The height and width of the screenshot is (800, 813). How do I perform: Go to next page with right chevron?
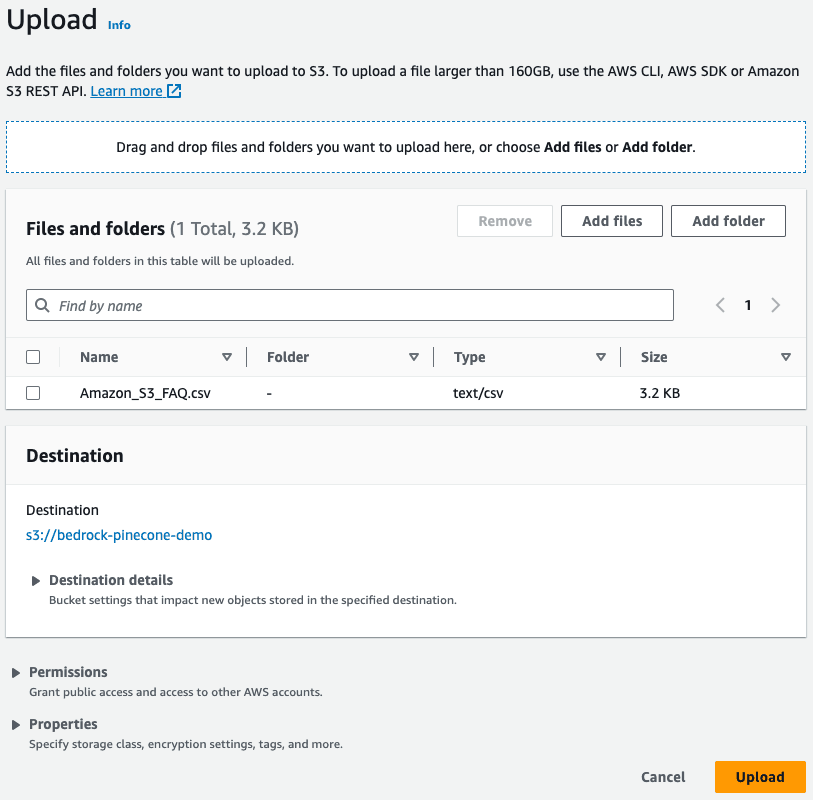pos(775,306)
